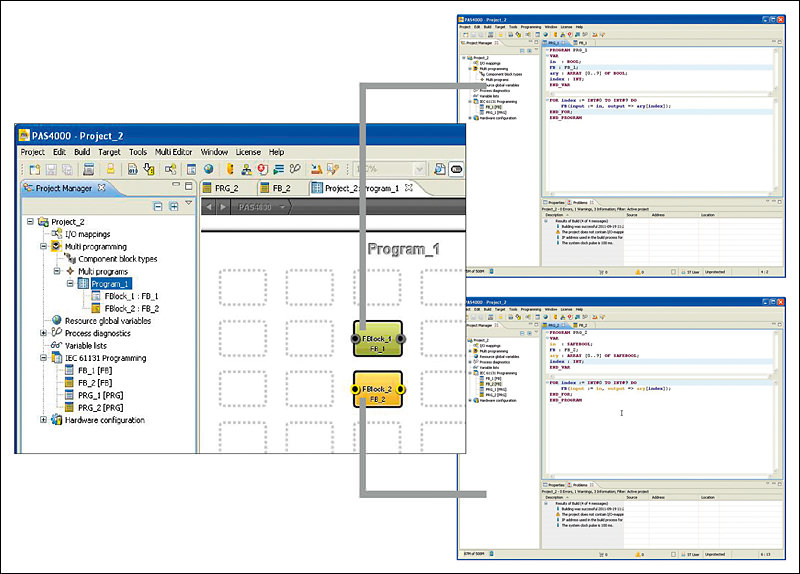Image resolution: width=800 pixels, height=574 pixels.
Task: Click the yellow user login toolbar icon
Action: [110, 169]
